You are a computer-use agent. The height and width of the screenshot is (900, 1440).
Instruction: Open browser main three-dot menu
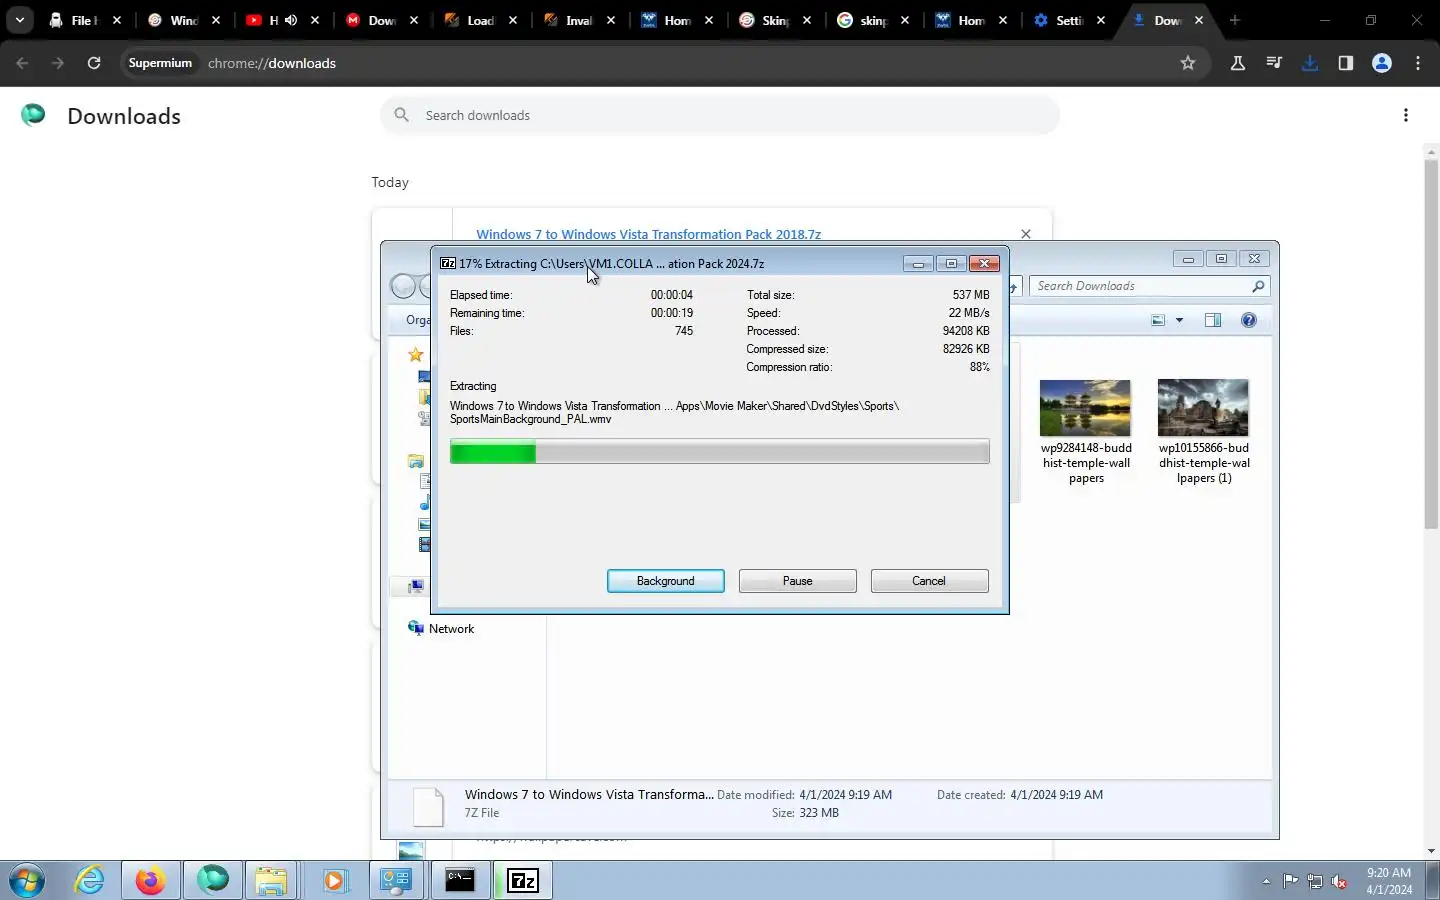pos(1418,63)
